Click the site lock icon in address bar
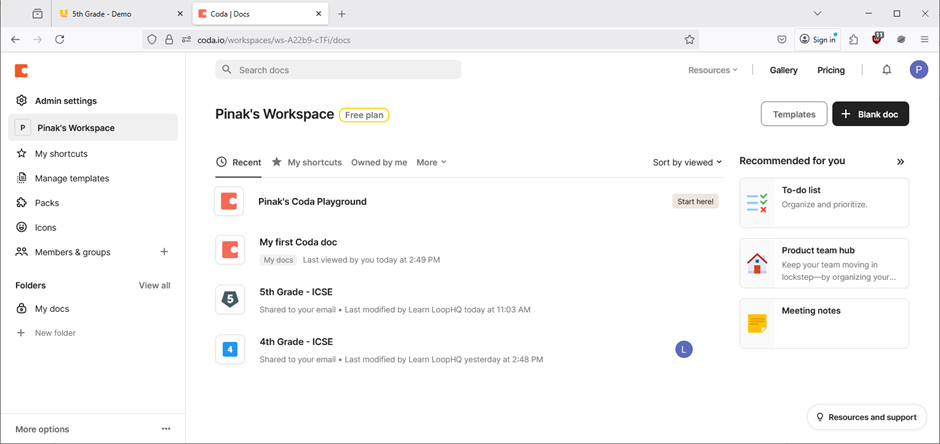 (x=169, y=40)
